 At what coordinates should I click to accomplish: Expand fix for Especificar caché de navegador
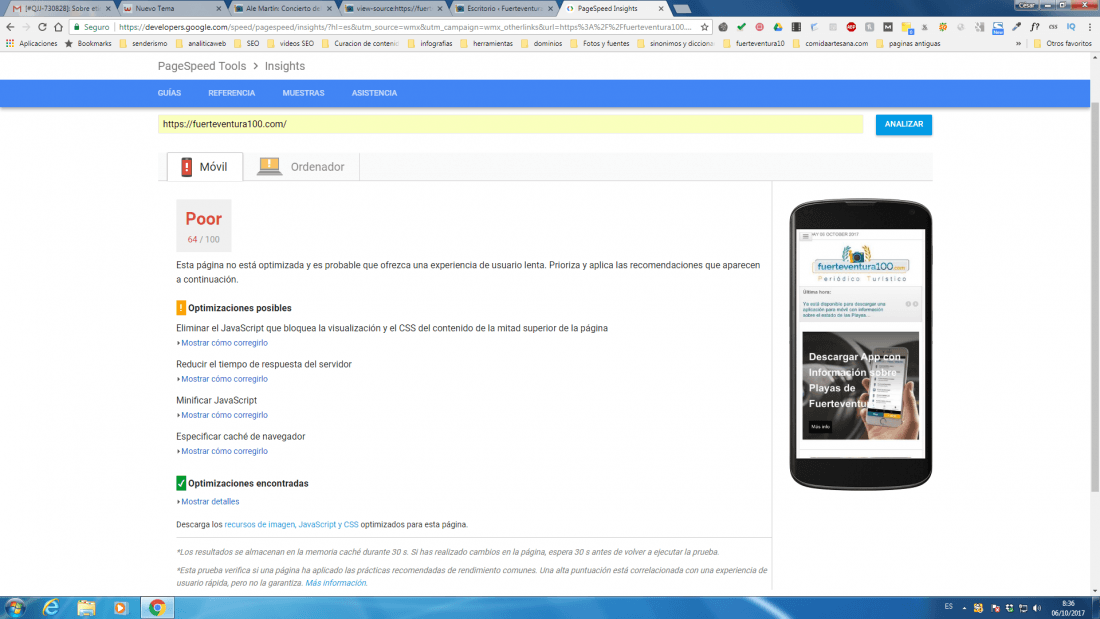click(224, 451)
